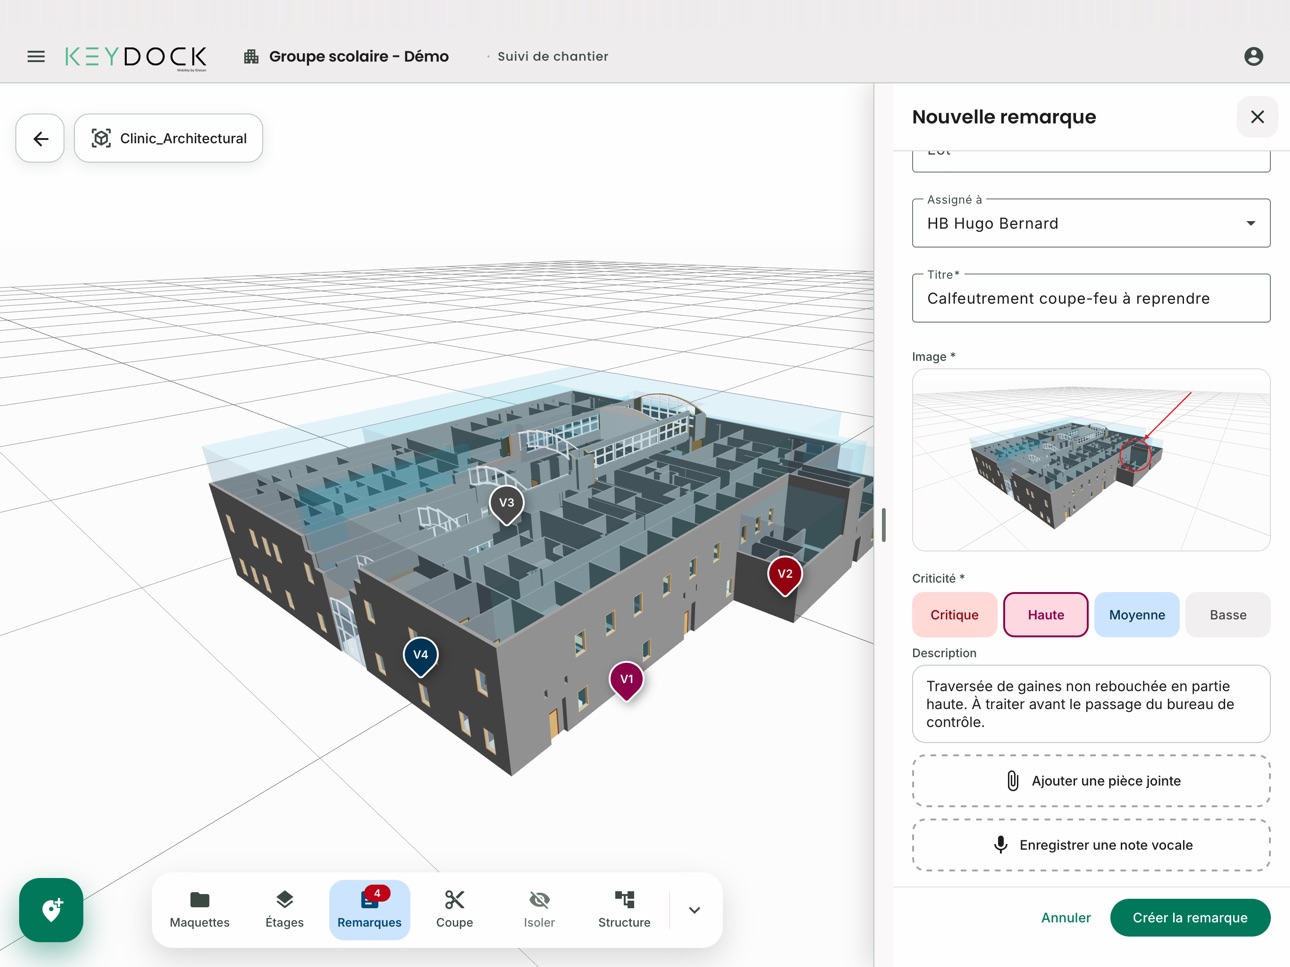
Task: Click the add-location pin green button
Action: (x=51, y=910)
